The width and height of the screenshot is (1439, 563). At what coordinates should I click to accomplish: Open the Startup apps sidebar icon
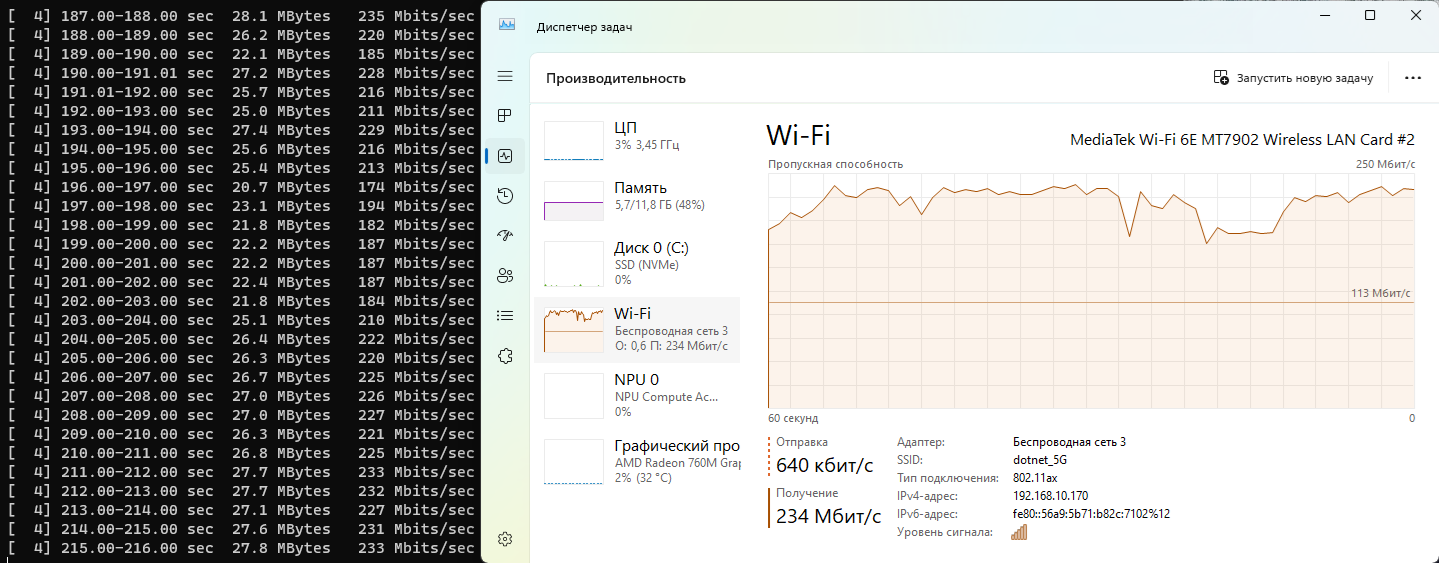[x=505, y=236]
